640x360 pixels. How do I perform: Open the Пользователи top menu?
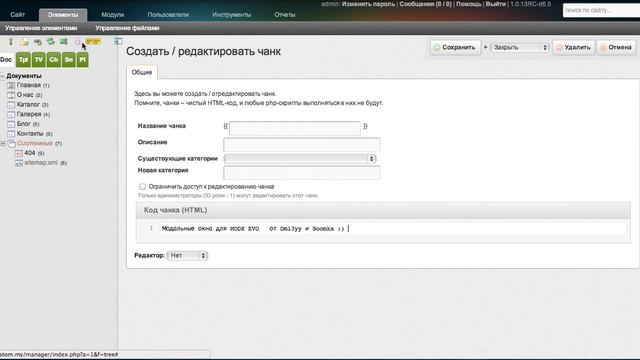pos(168,15)
